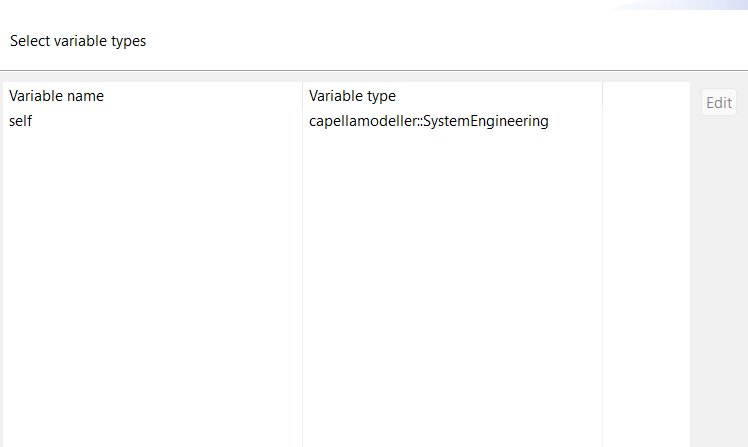Click the Edit button
The image size is (748, 447).
(x=718, y=102)
